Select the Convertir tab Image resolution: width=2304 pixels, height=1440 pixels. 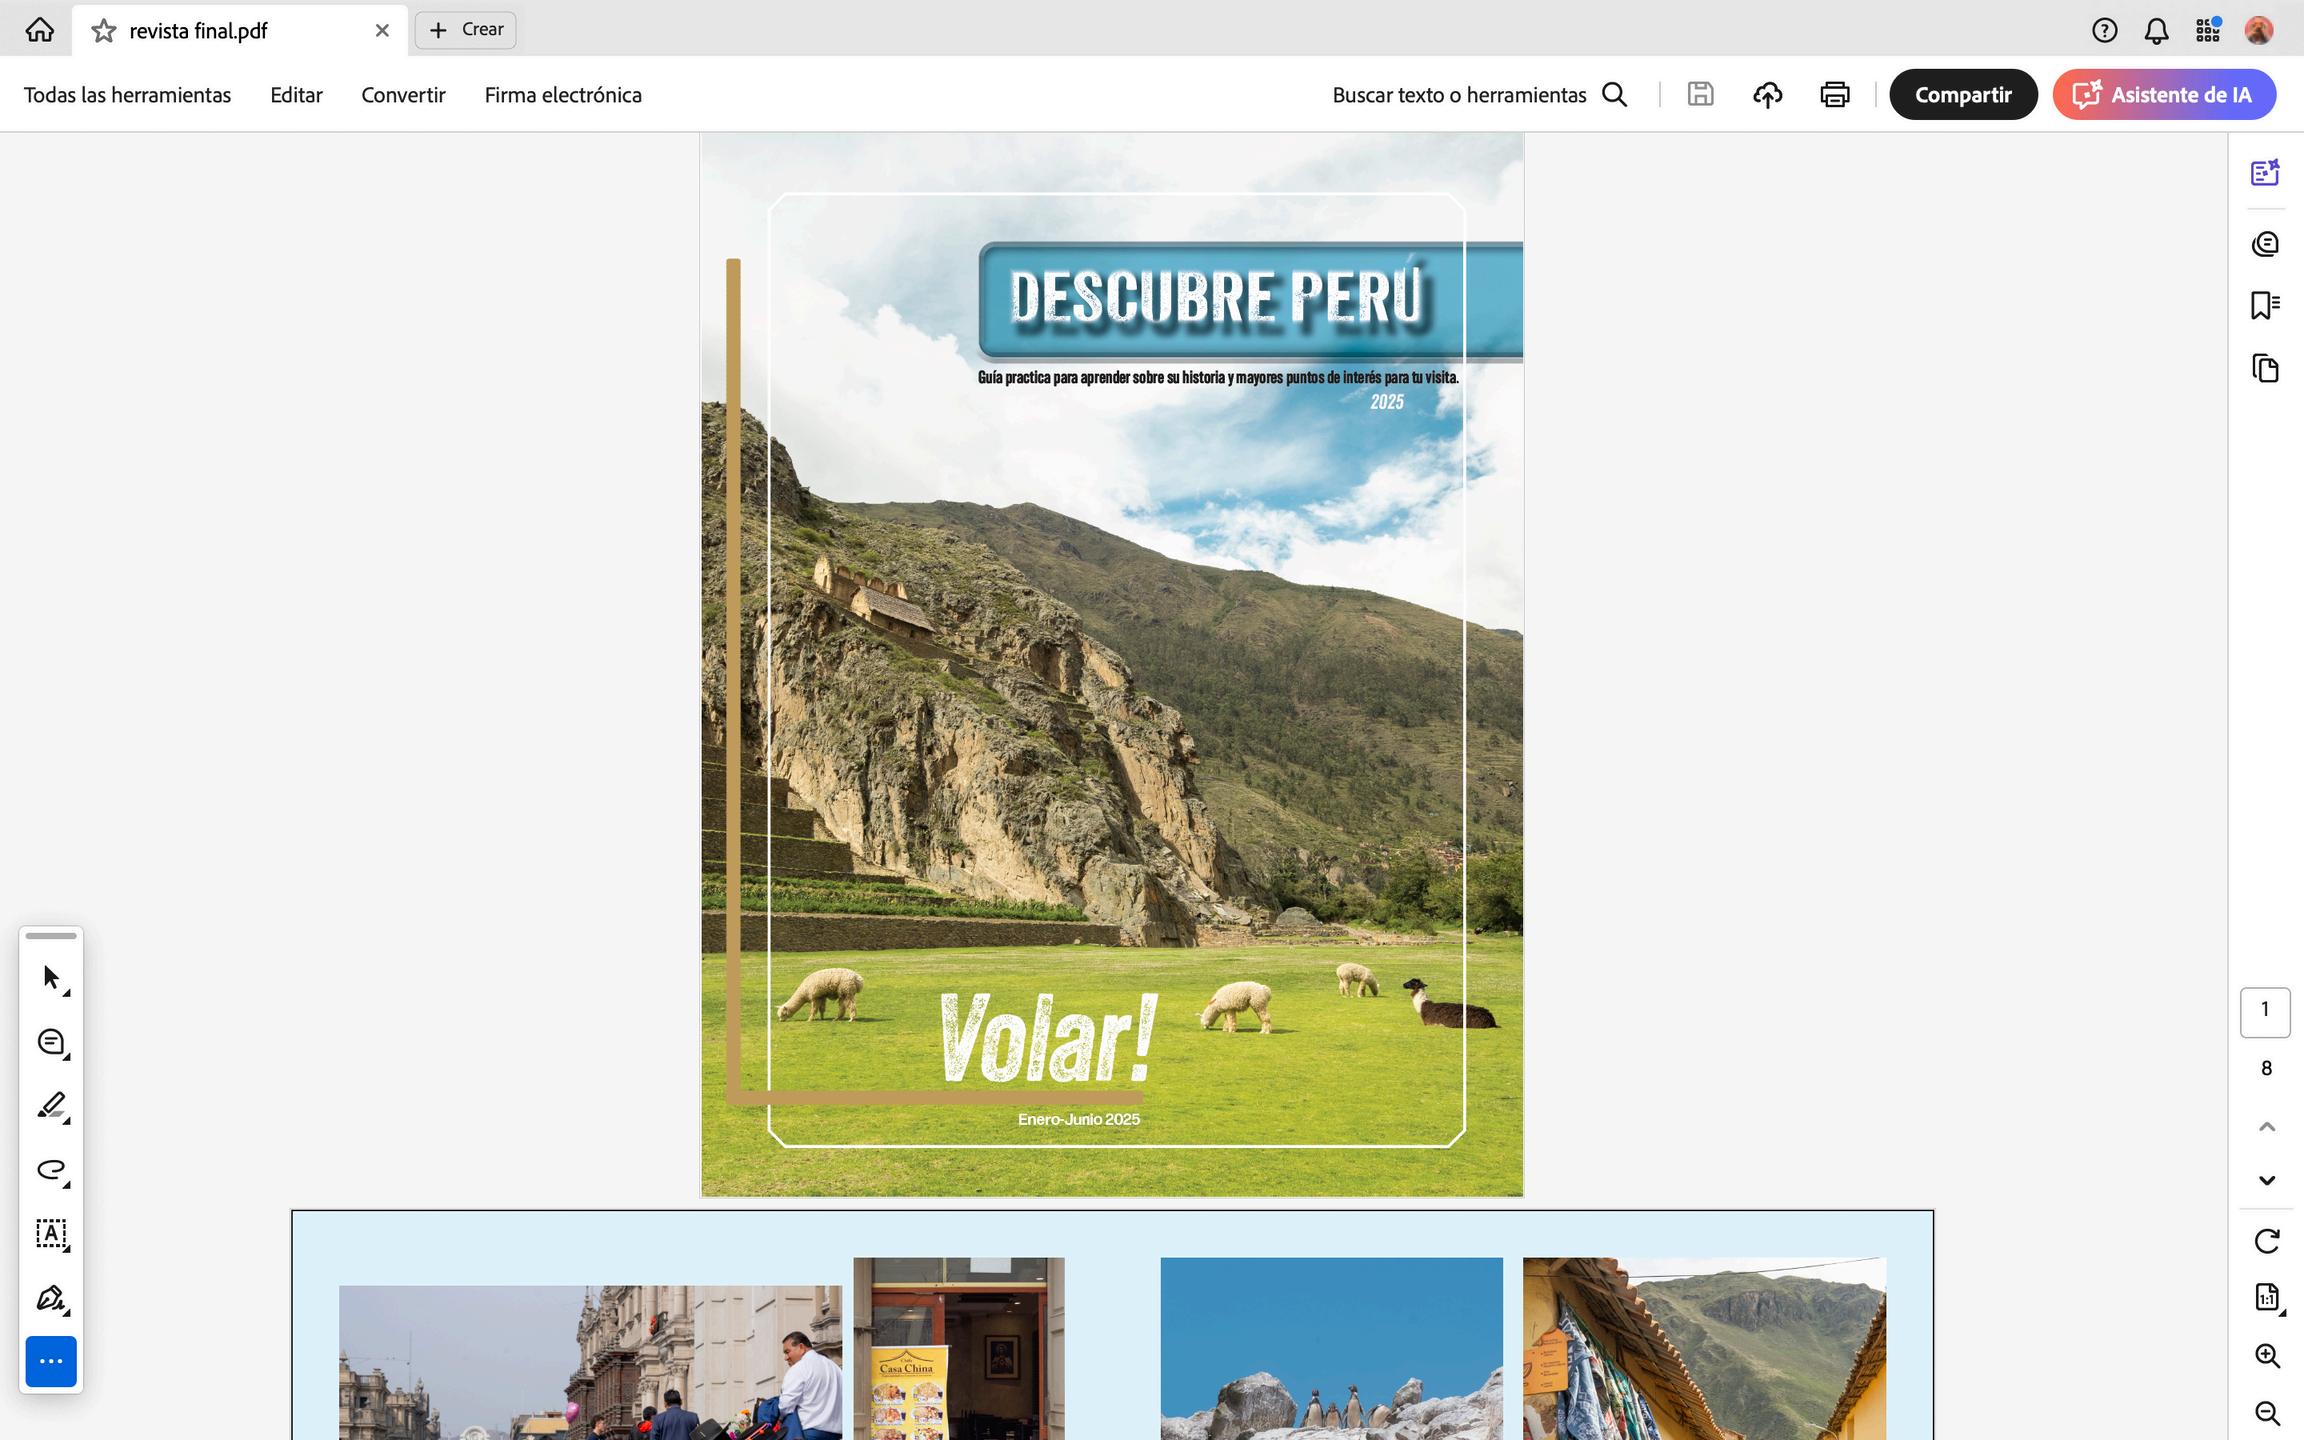point(403,95)
